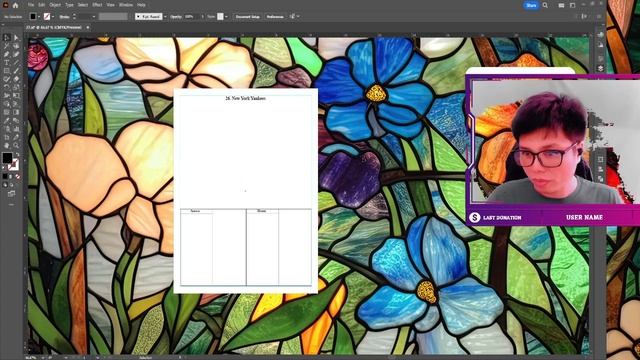
Task: Set paint mode to Gradient
Action: [x=11, y=176]
